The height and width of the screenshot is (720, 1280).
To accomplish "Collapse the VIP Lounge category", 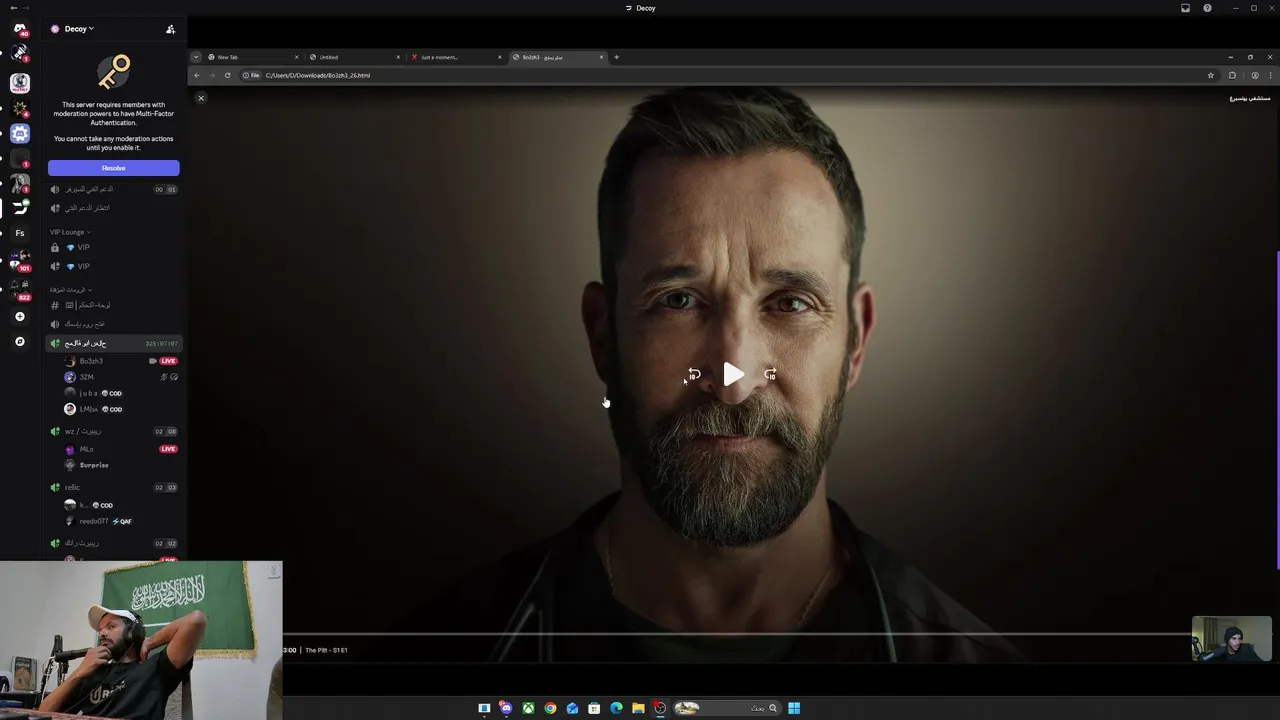I will coord(70,232).
